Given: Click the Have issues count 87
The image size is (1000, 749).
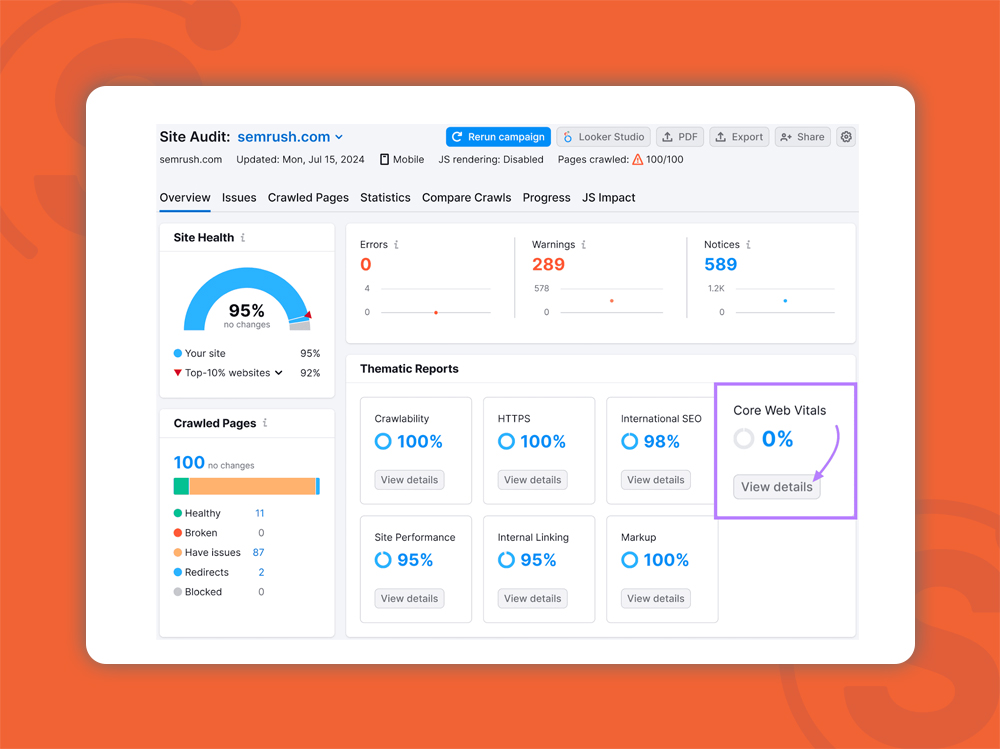Looking at the screenshot, I should [x=258, y=552].
